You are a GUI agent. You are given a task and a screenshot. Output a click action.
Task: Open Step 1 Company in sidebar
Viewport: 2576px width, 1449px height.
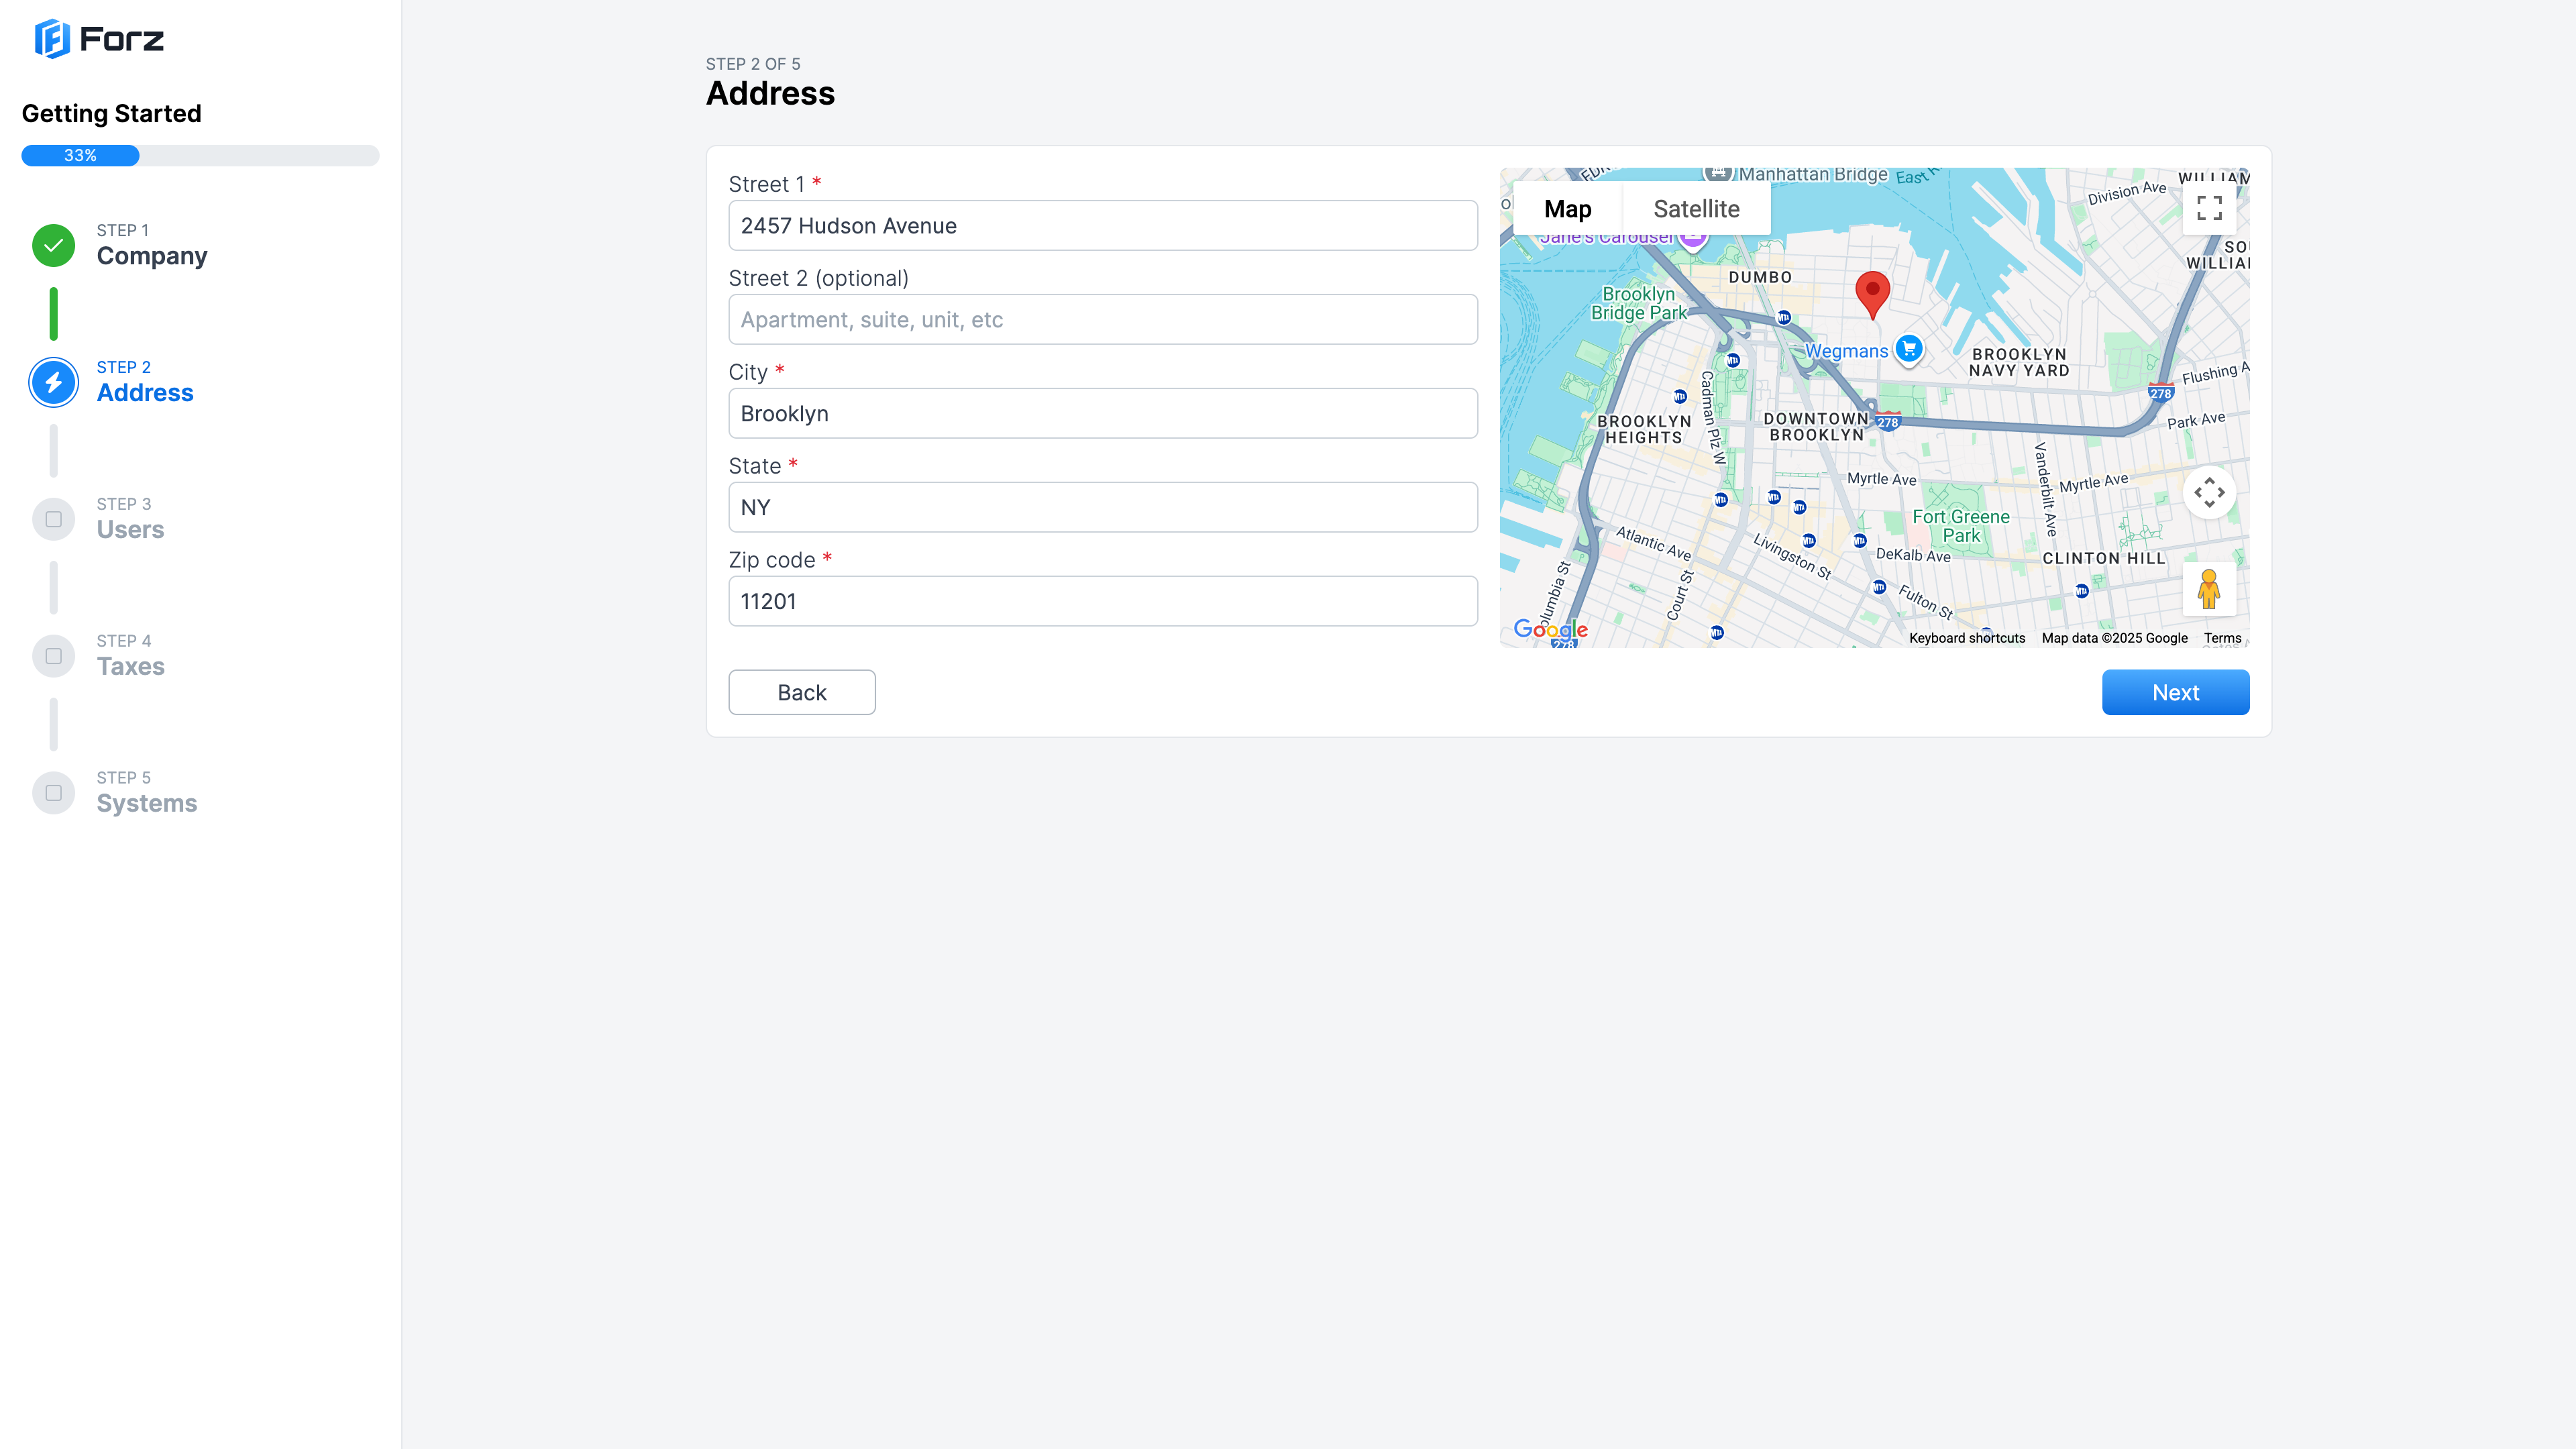click(151, 246)
